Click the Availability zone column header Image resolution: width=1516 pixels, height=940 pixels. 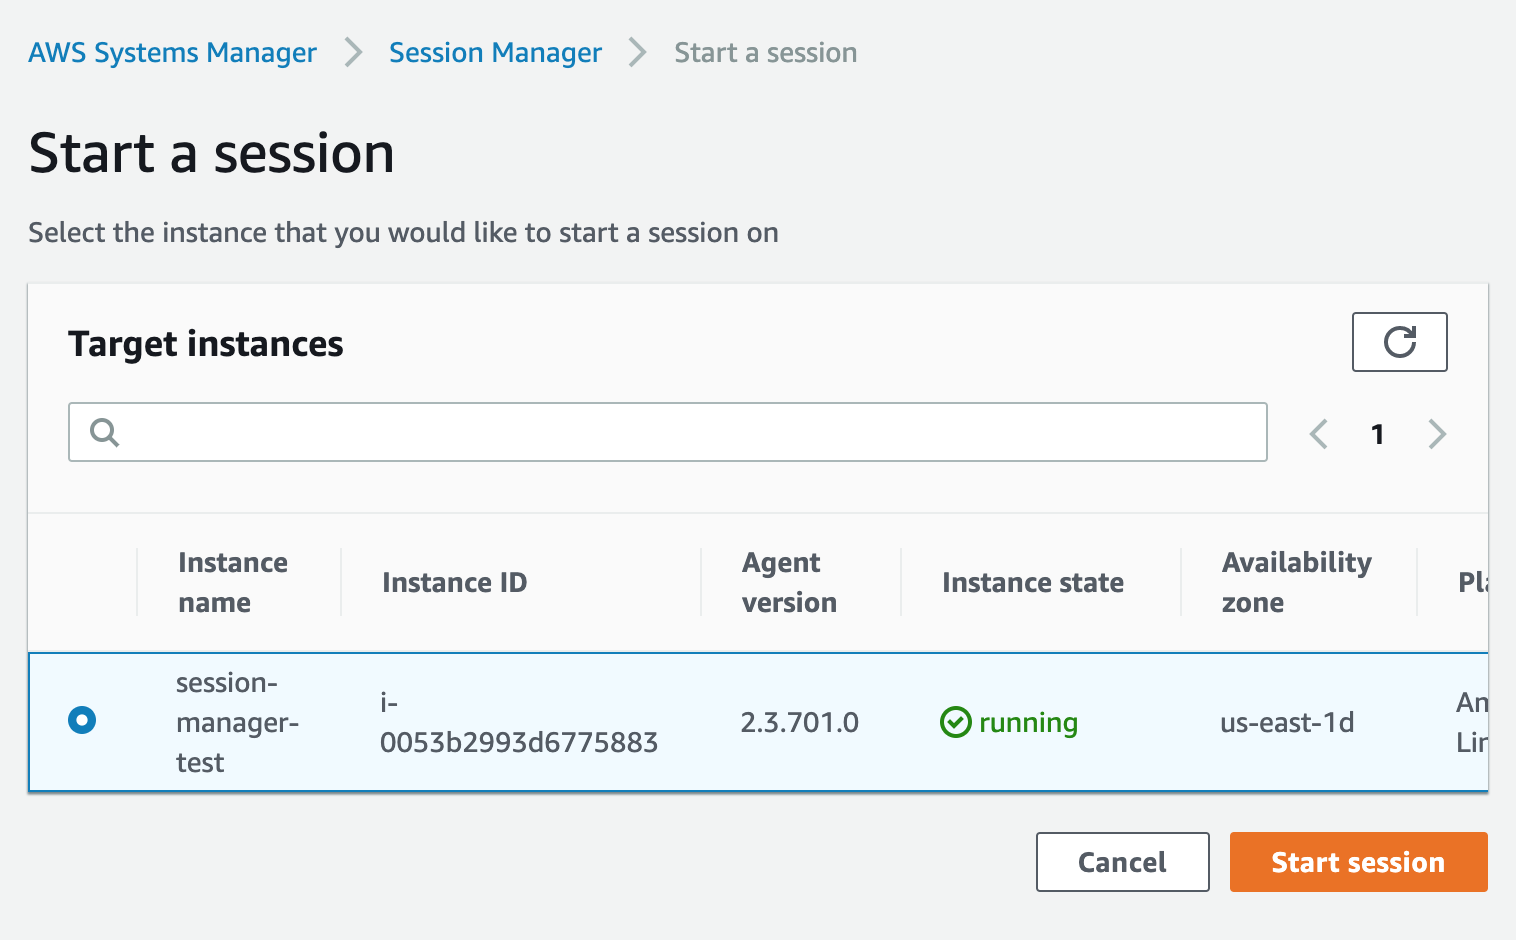click(1296, 582)
